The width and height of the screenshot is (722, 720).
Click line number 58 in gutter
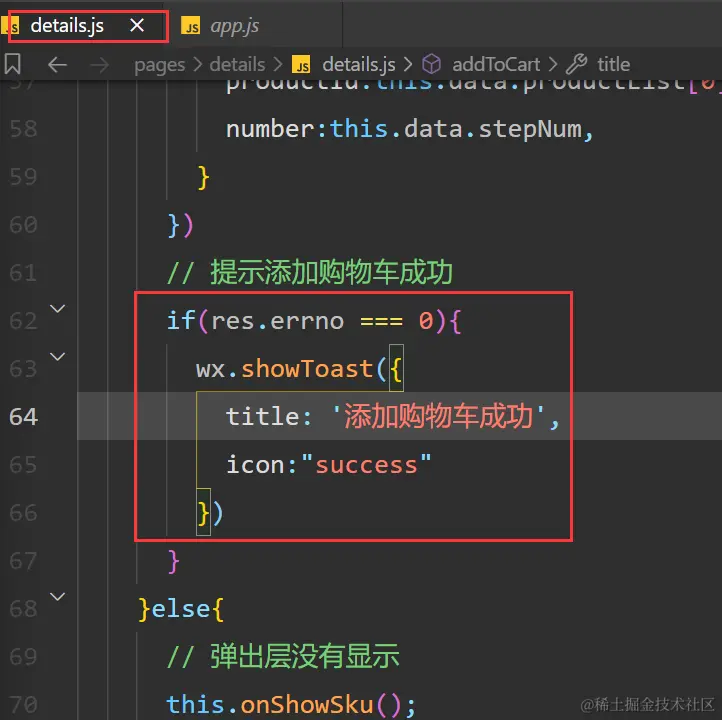[23, 128]
